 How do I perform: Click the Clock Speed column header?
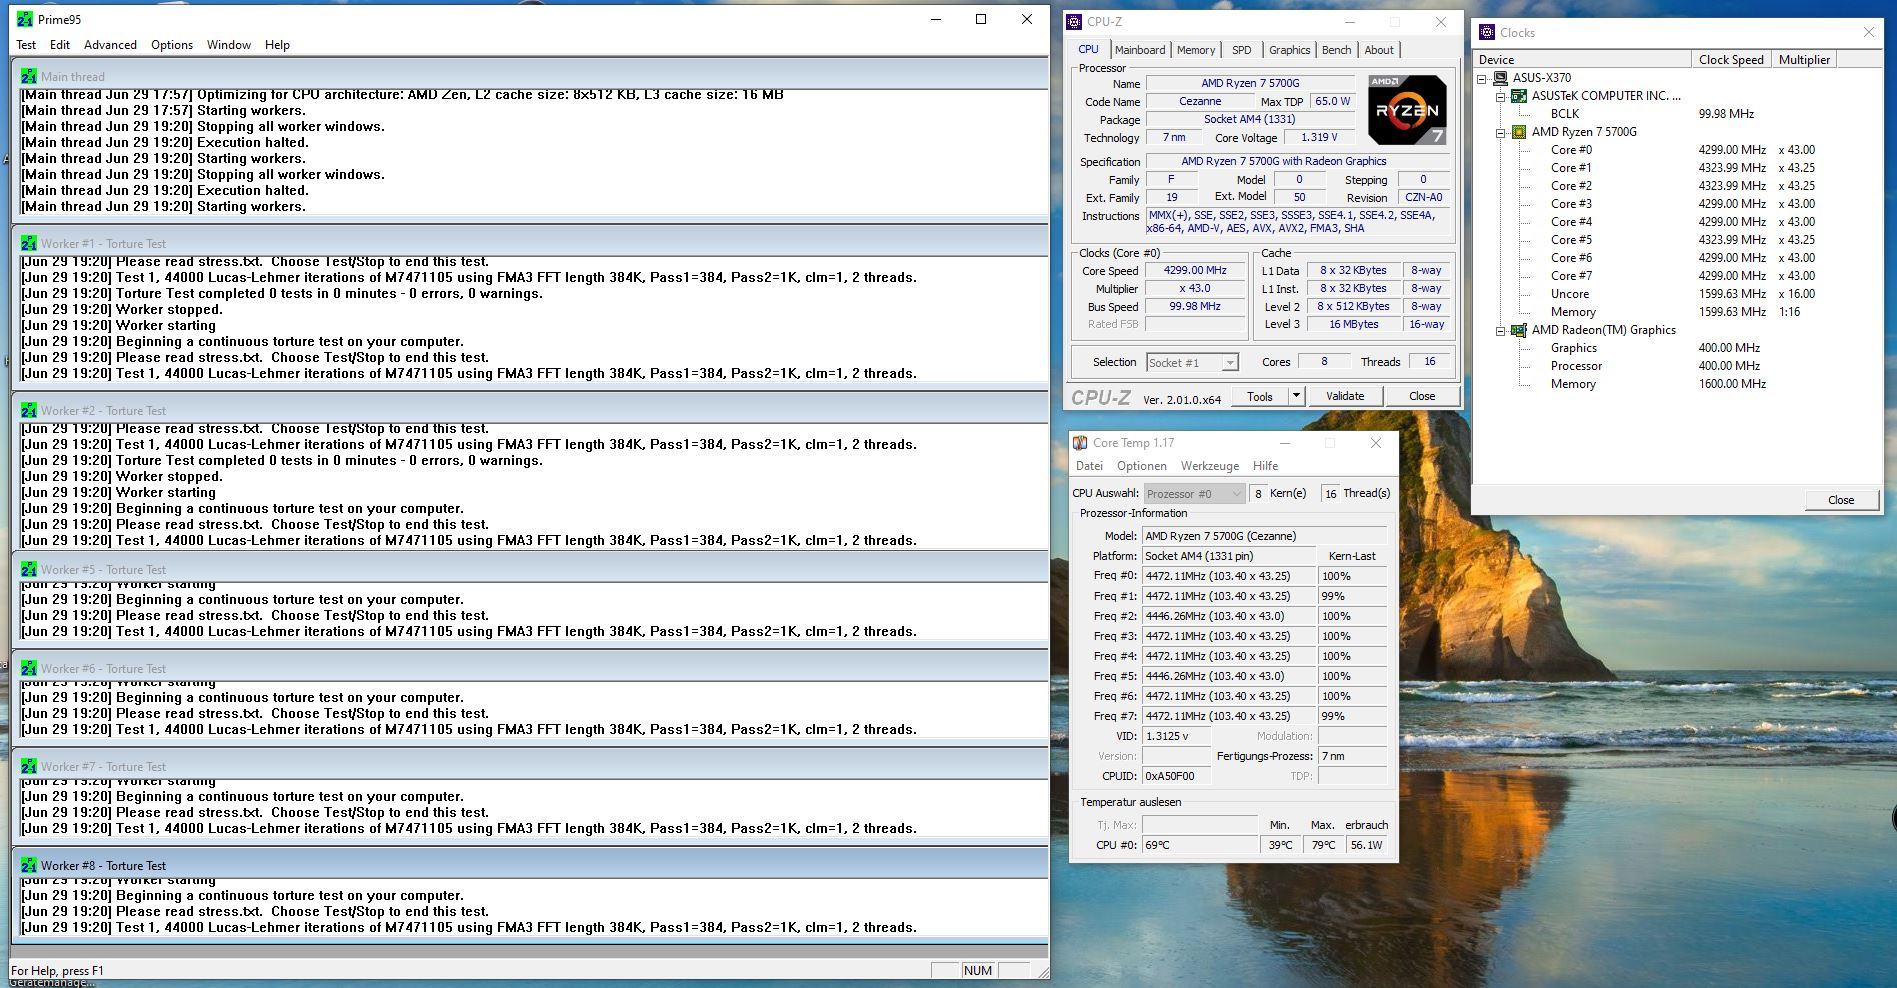coord(1732,60)
